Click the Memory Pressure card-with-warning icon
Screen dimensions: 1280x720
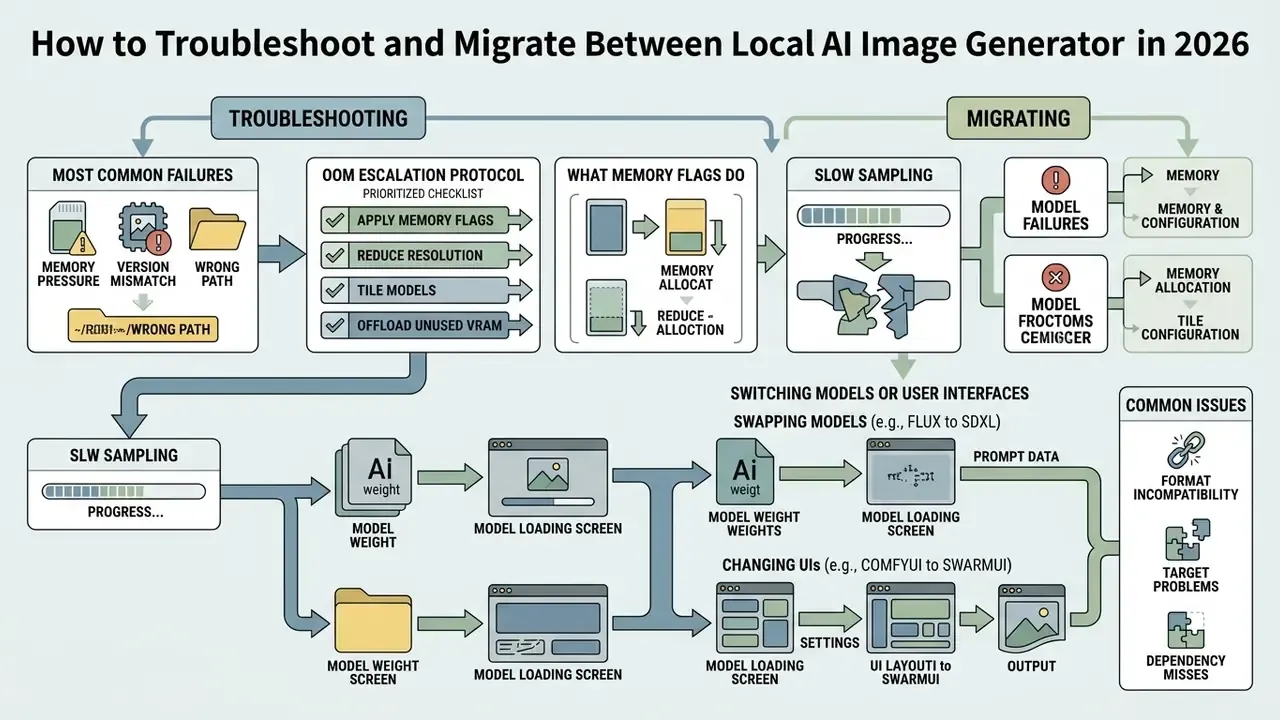click(x=68, y=227)
